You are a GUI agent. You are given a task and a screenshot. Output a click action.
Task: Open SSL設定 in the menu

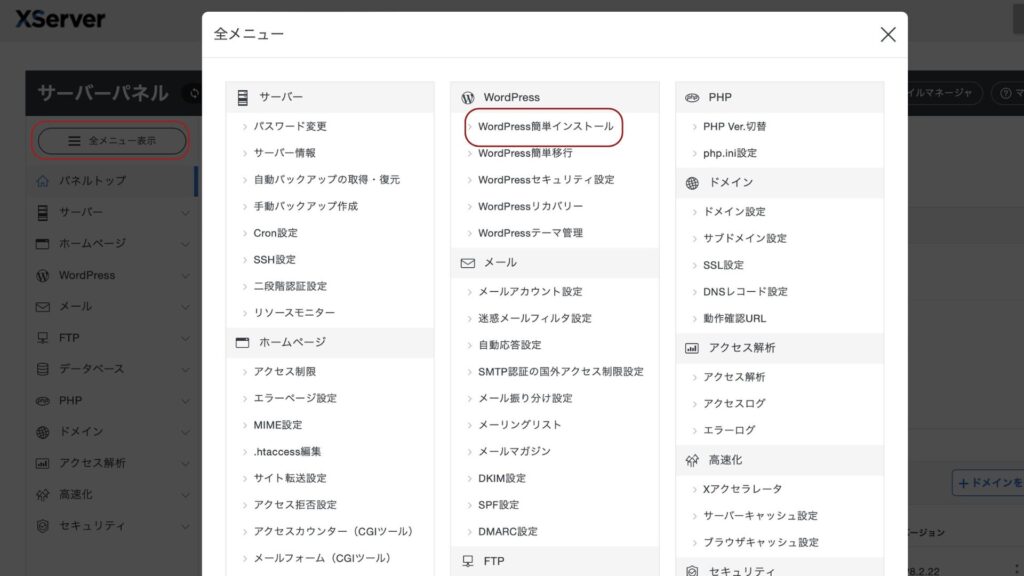point(723,265)
